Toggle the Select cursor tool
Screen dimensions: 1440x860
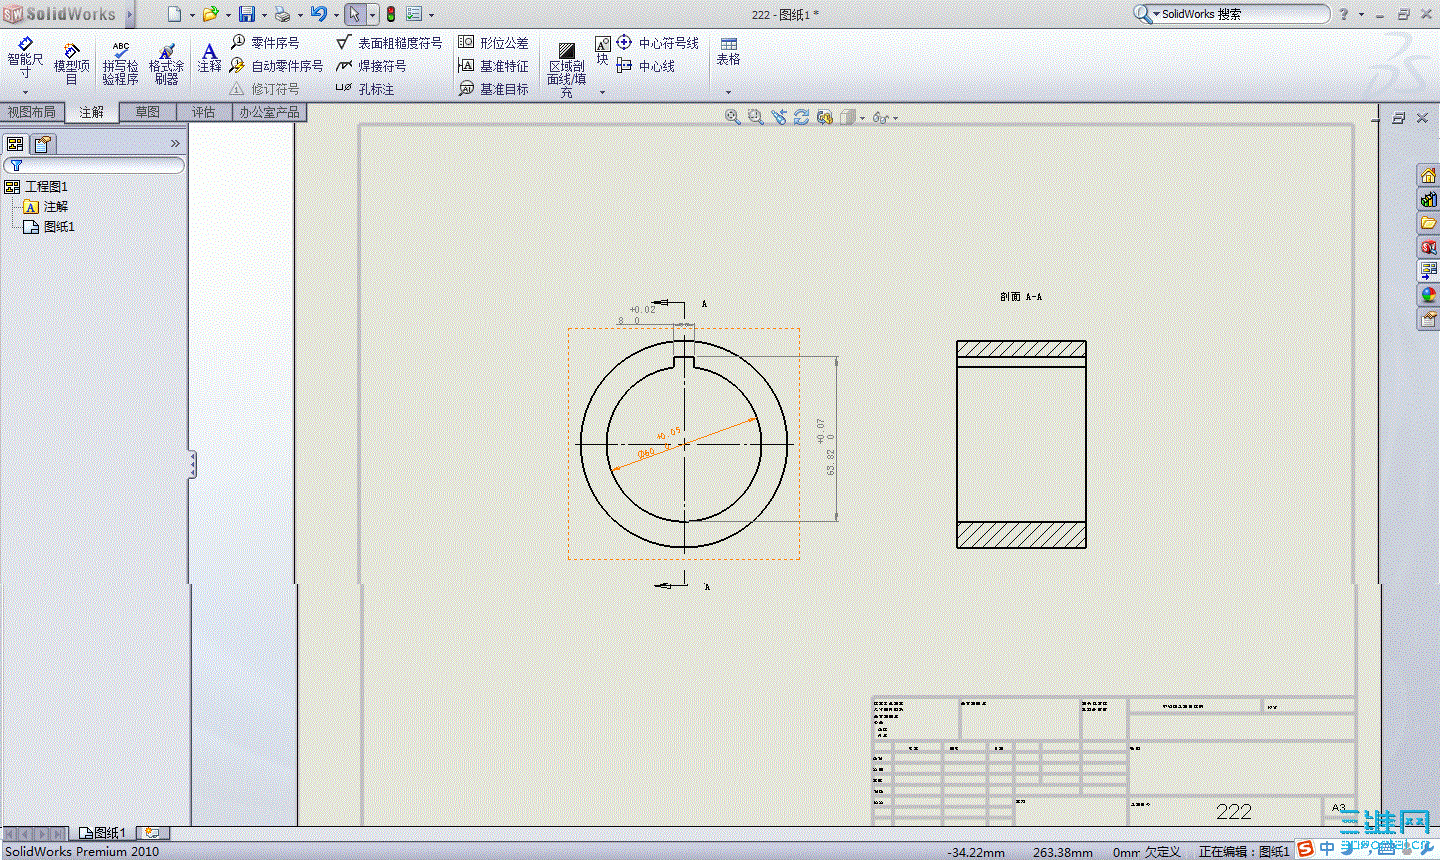tap(354, 14)
